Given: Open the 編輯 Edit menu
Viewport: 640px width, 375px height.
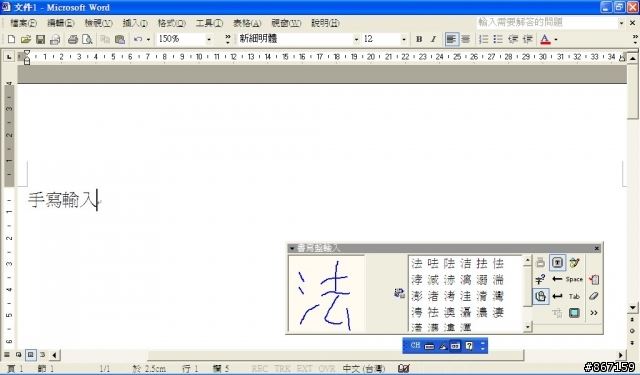Looking at the screenshot, I should tap(60, 23).
